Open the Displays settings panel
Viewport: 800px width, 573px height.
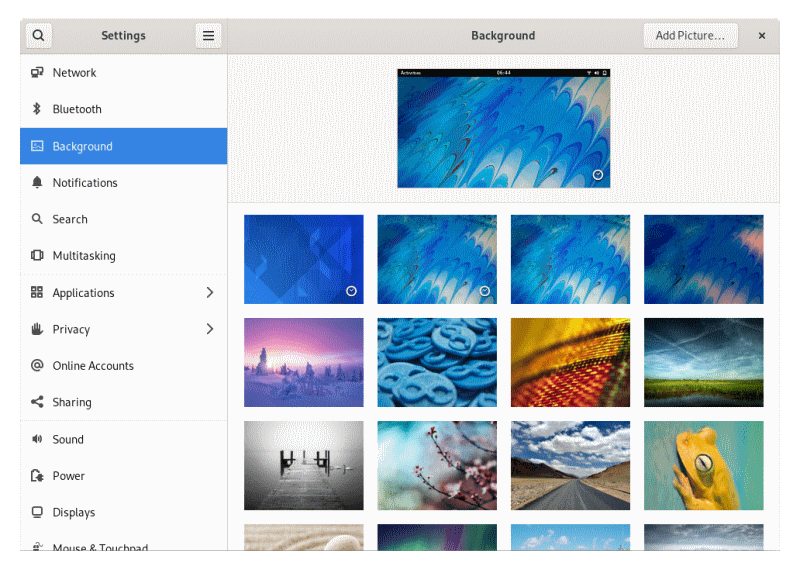74,512
